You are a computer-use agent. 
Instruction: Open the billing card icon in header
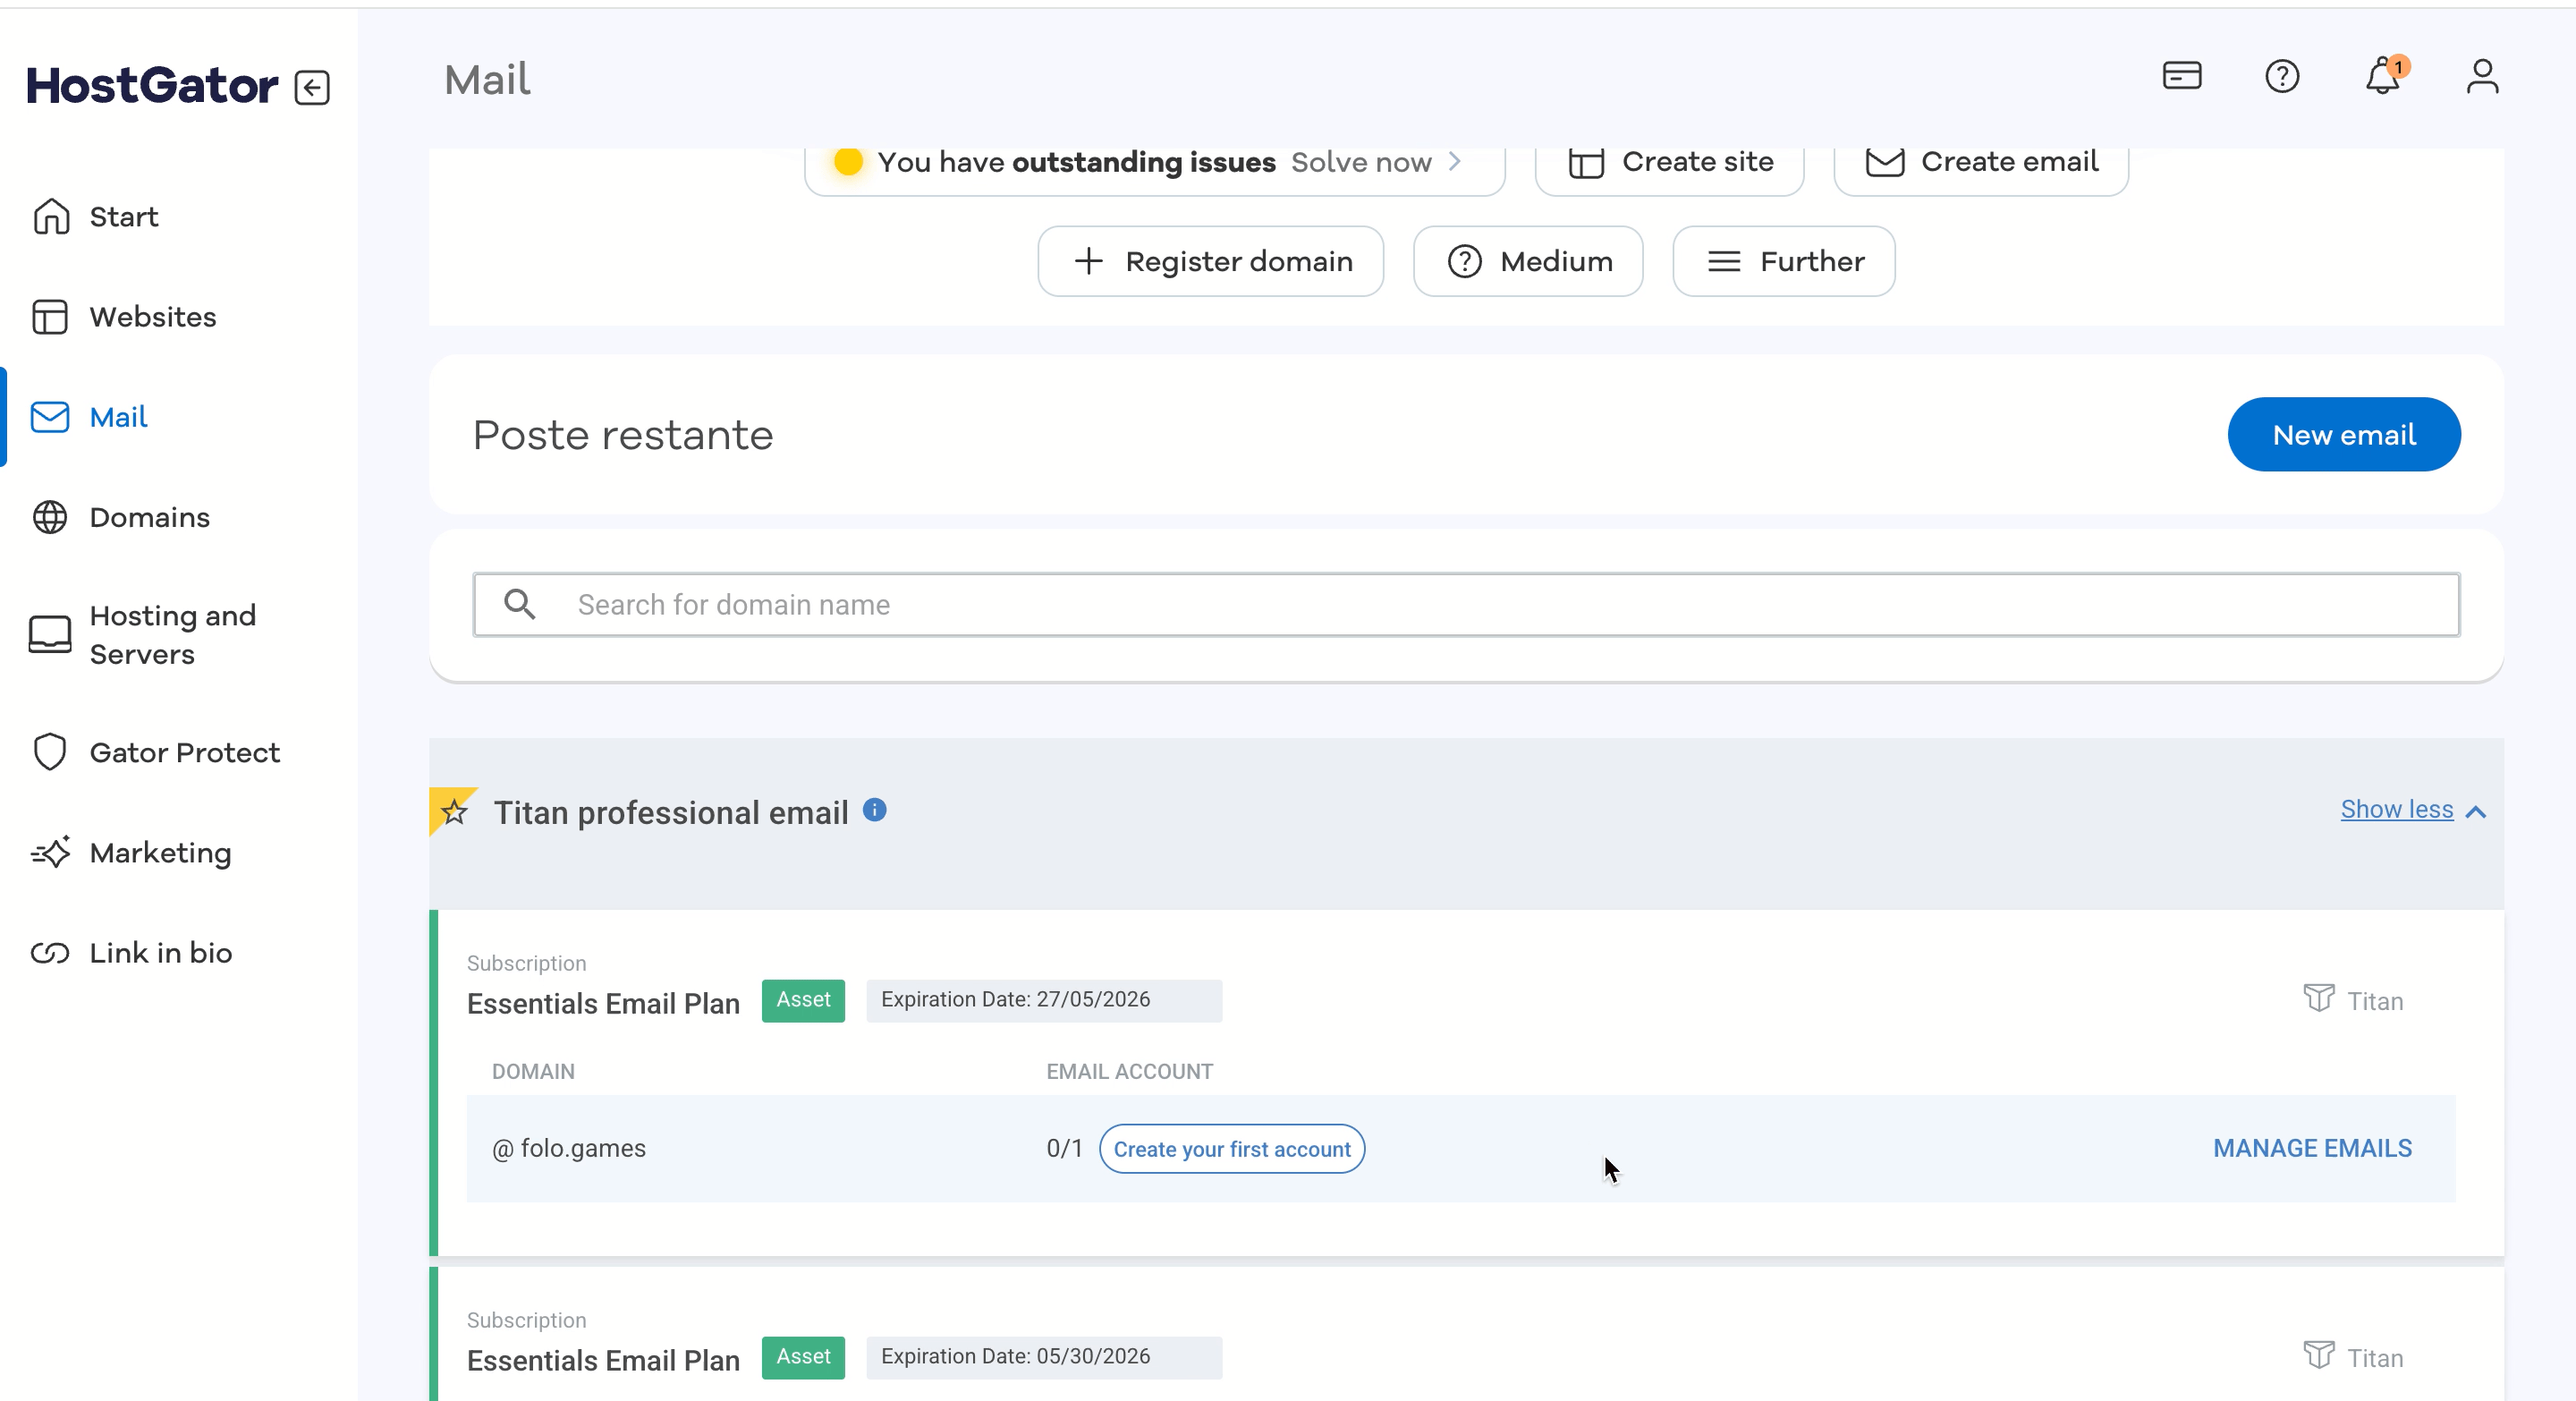click(2181, 76)
